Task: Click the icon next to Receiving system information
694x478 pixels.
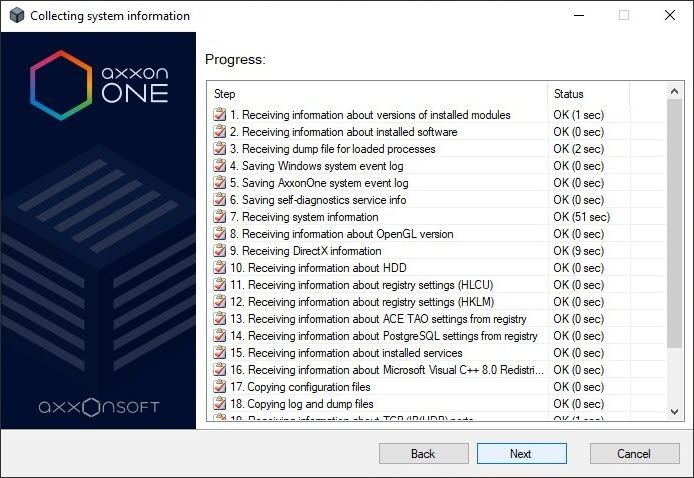Action: point(220,217)
